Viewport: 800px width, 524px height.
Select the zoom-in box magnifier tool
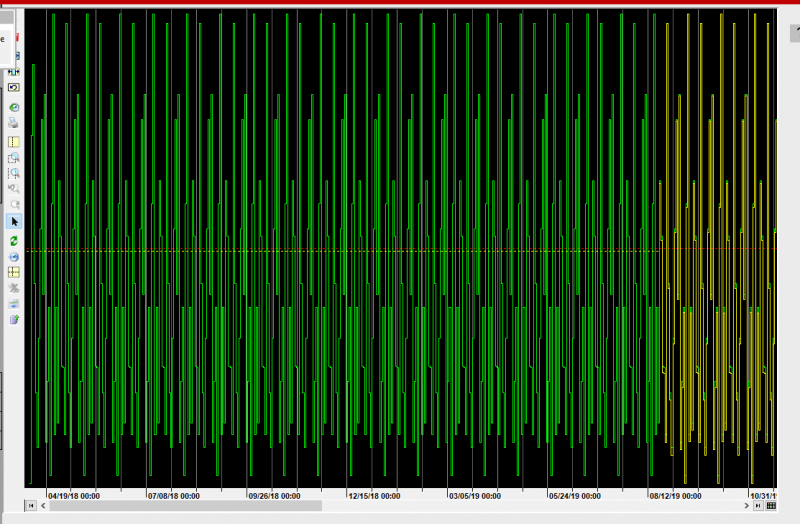coord(14,158)
